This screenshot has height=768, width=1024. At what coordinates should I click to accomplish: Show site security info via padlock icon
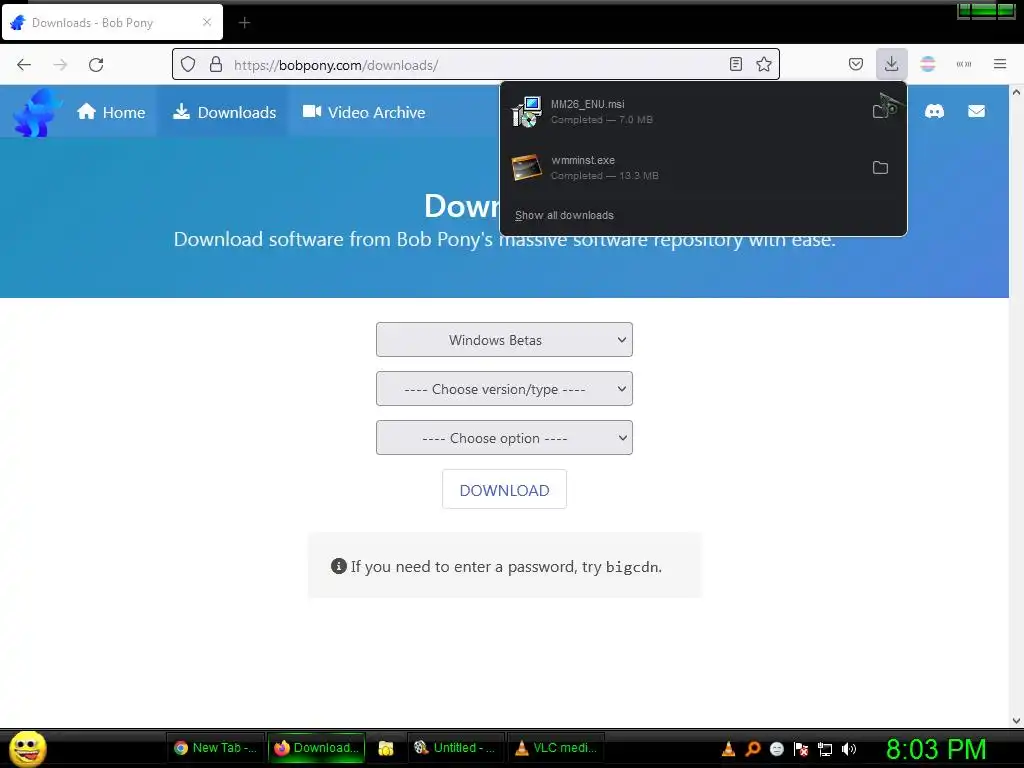pos(216,65)
